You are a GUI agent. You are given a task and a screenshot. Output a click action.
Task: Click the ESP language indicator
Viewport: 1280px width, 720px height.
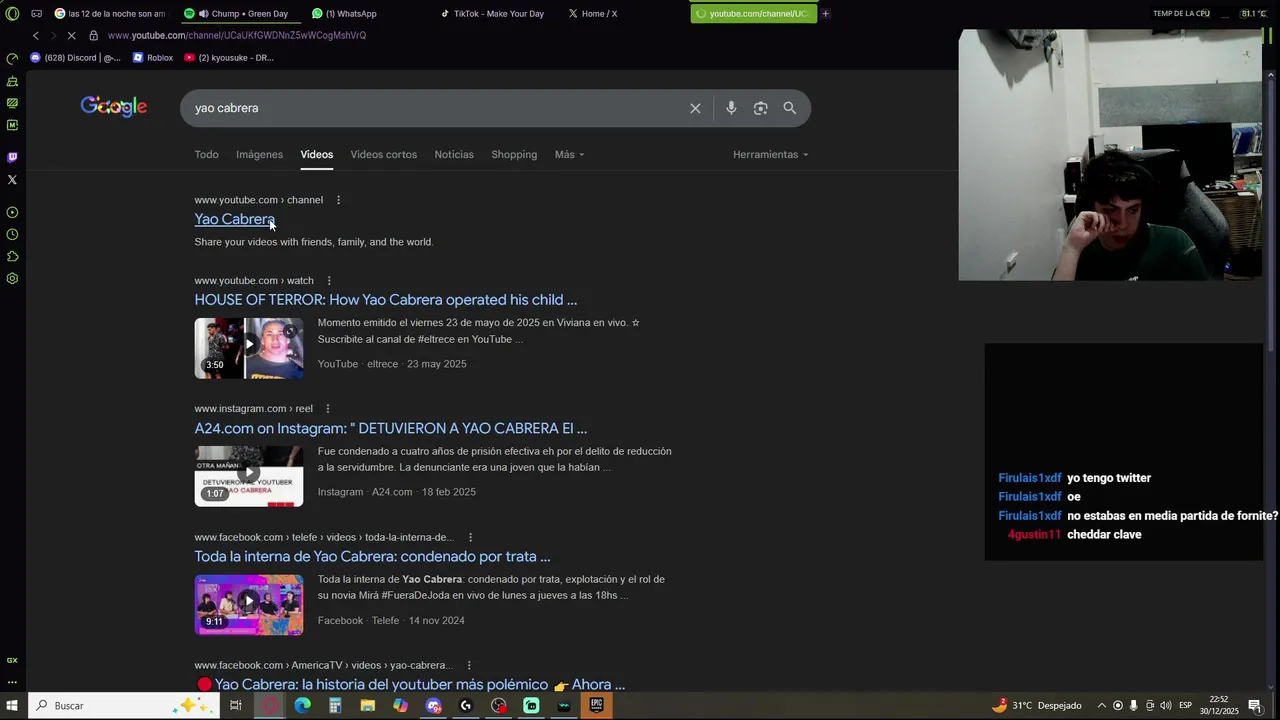pos(1185,706)
